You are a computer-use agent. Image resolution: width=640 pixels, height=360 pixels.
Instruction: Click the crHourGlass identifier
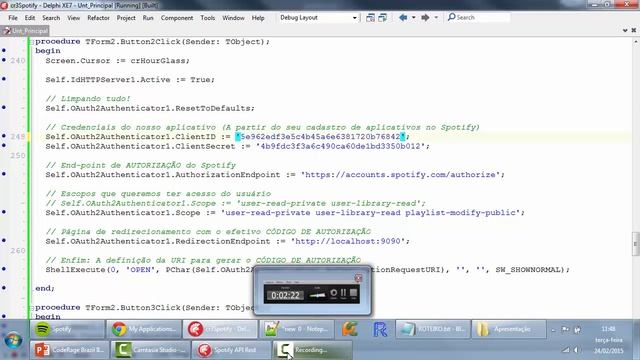click(158, 61)
